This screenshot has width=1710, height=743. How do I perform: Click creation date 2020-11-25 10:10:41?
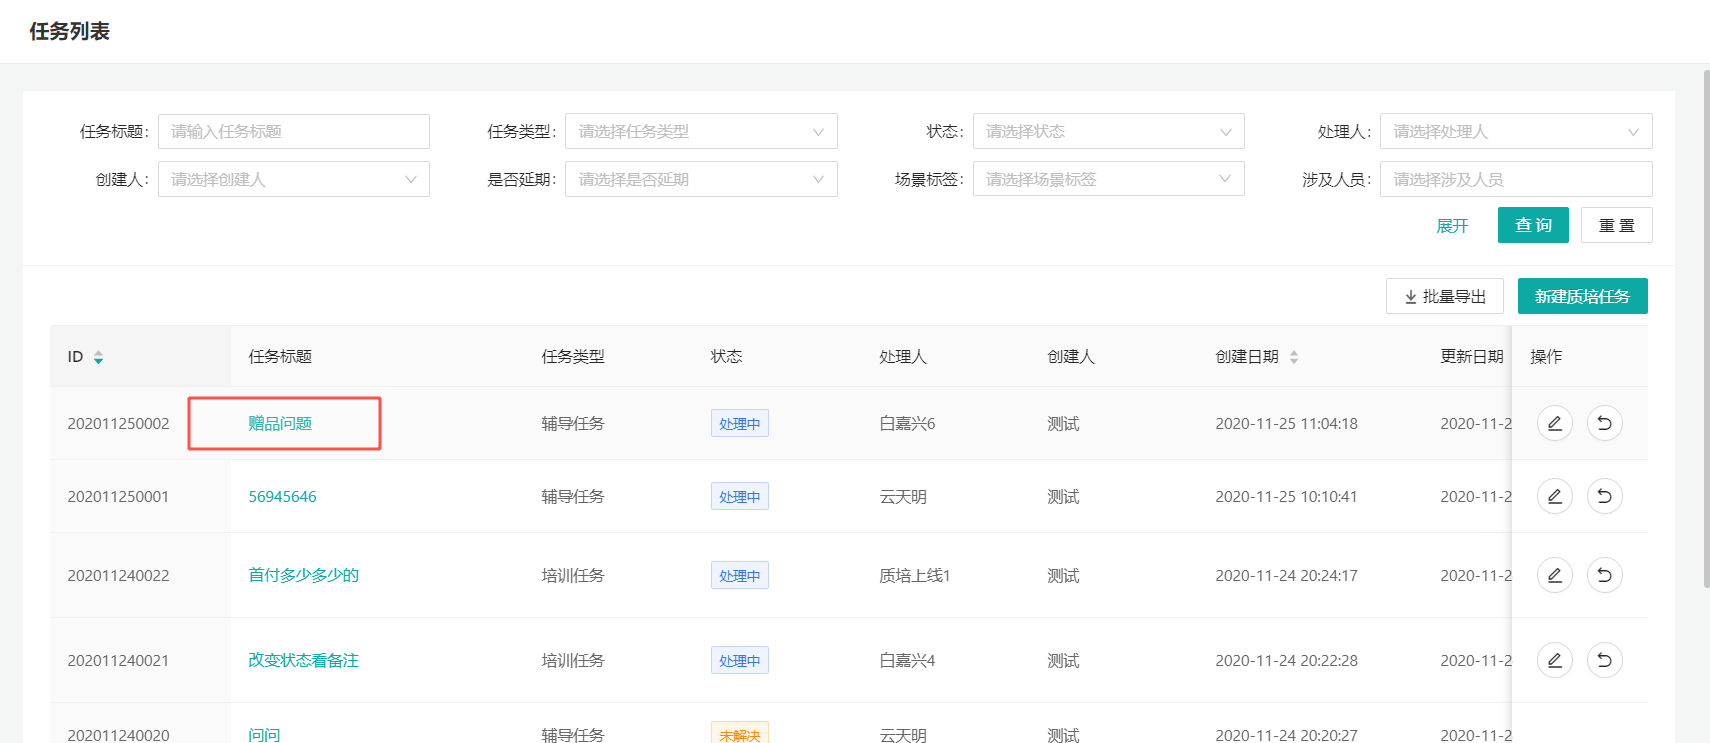pyautogui.click(x=1286, y=496)
